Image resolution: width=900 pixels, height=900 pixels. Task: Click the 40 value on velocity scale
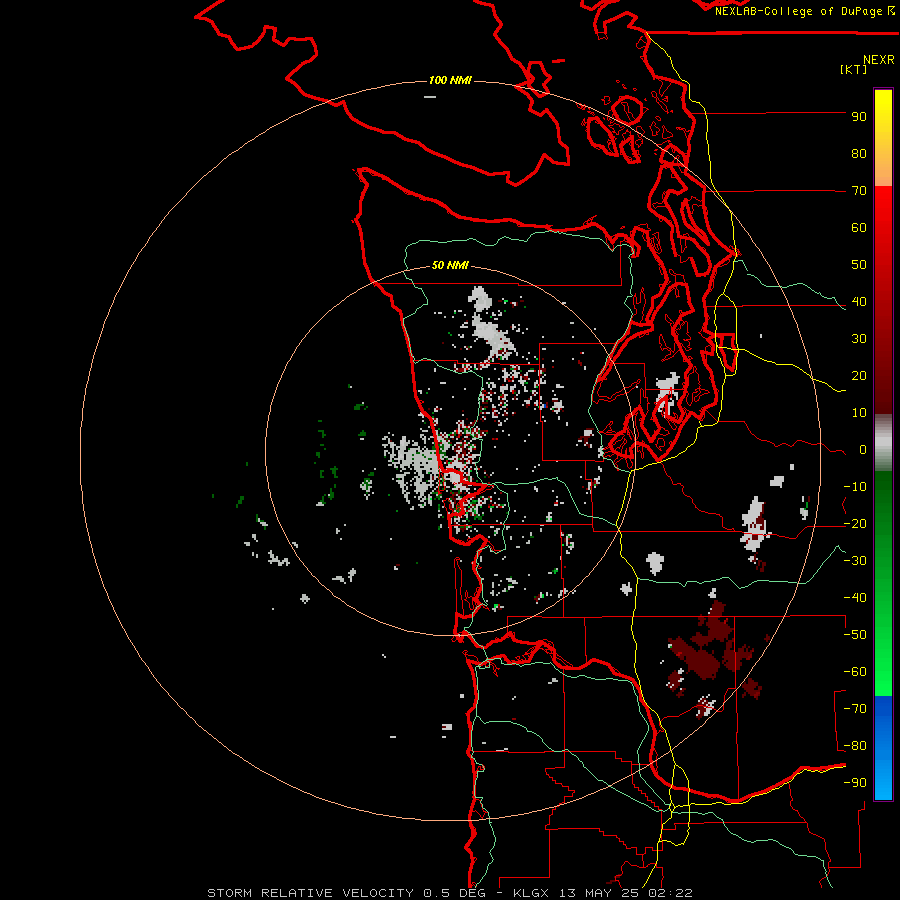(859, 302)
